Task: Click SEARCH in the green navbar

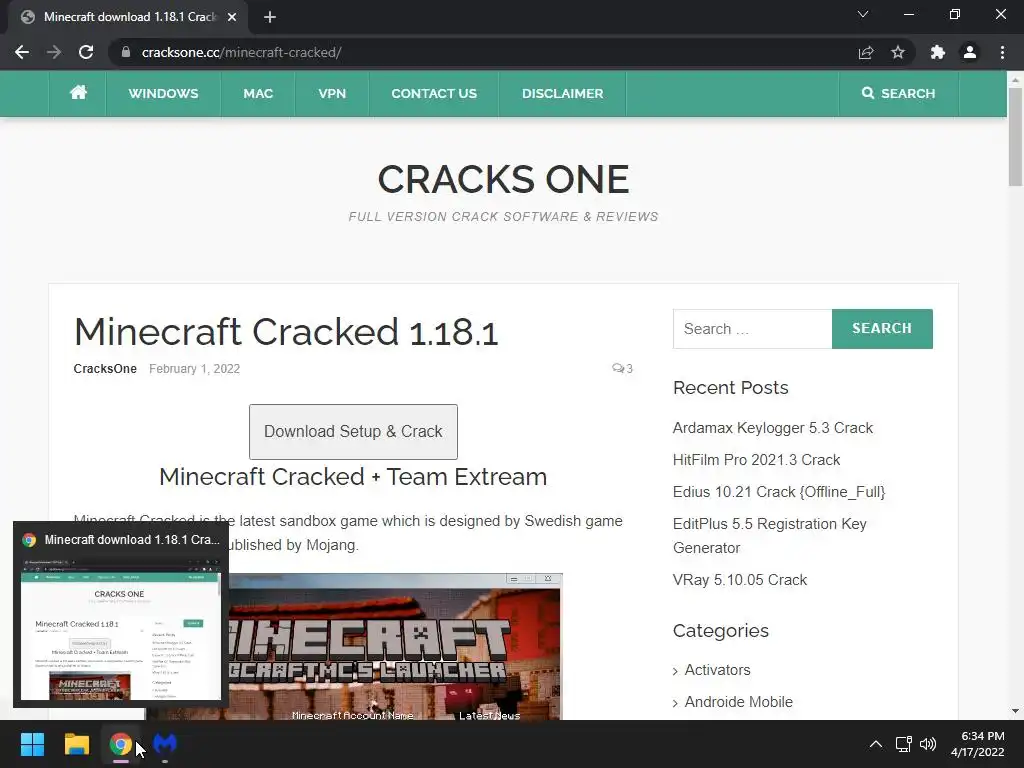Action: (899, 93)
